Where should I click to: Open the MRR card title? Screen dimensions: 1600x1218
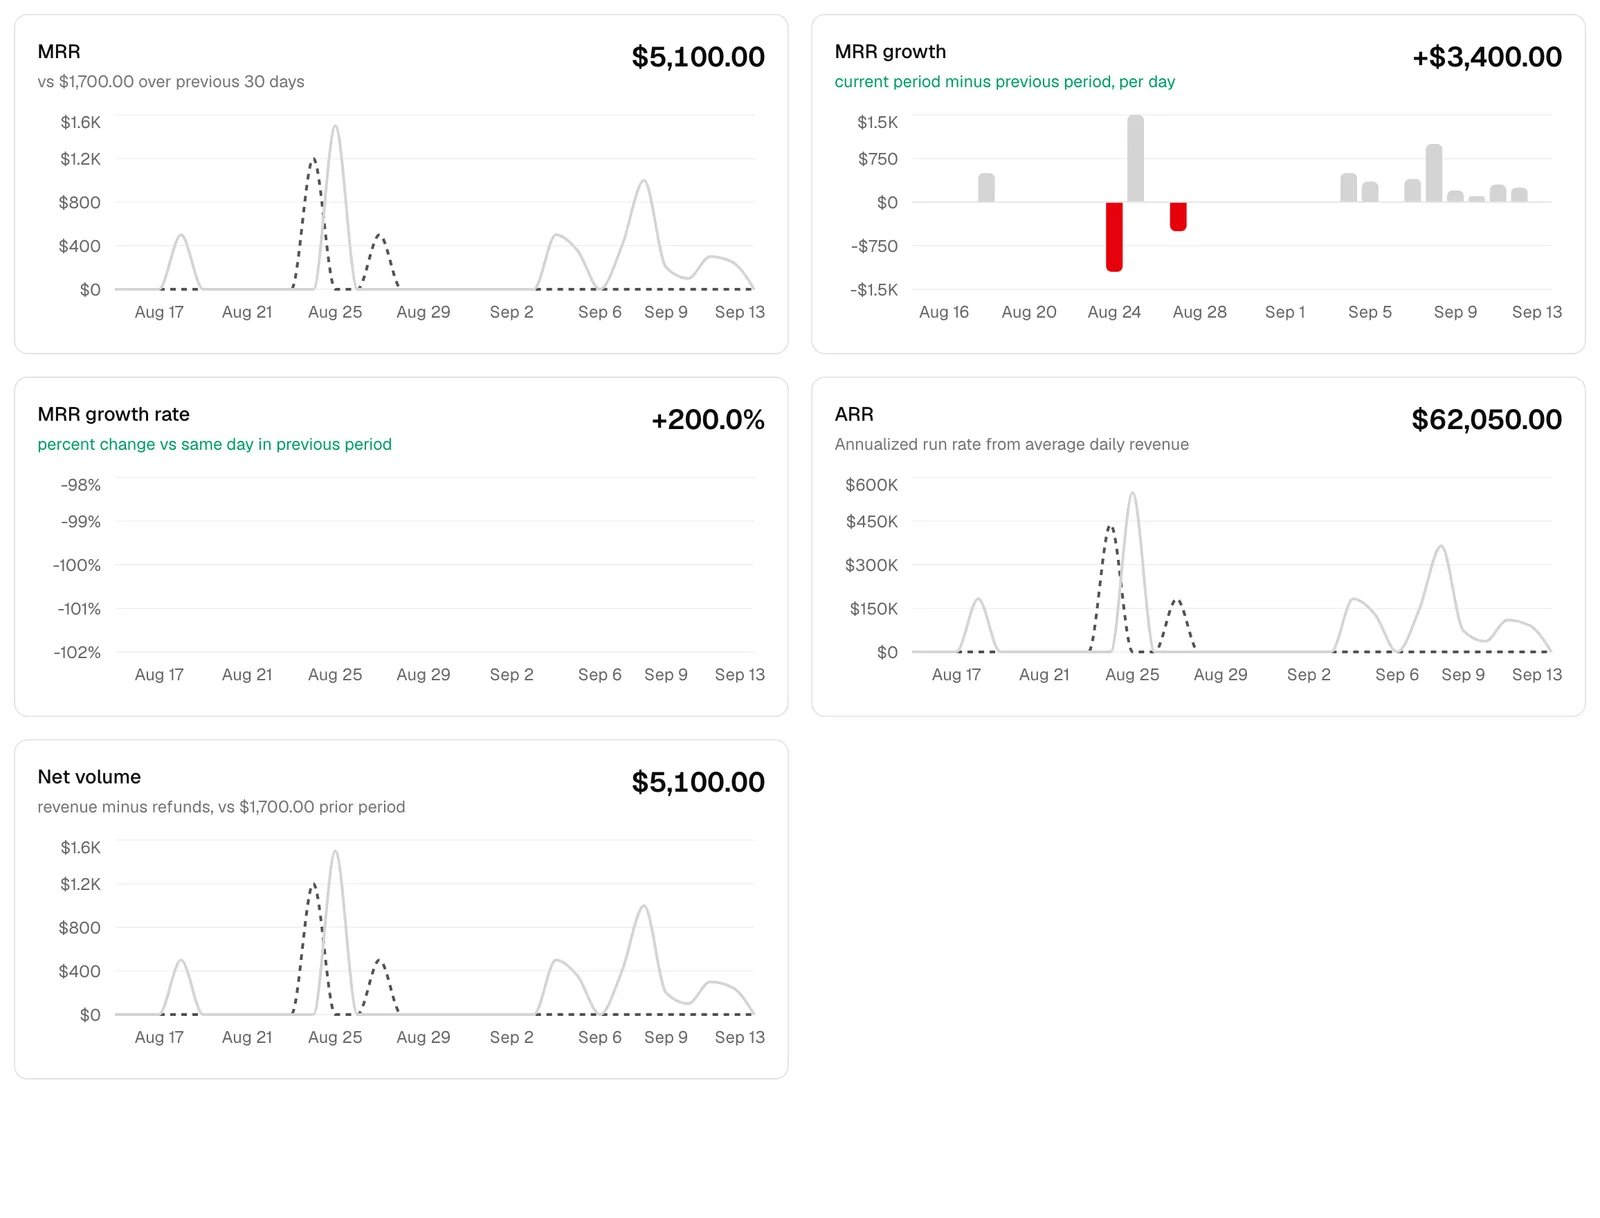59,52
